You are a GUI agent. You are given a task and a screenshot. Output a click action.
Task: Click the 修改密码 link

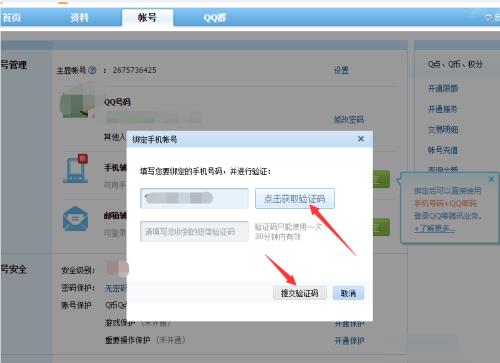coord(349,119)
